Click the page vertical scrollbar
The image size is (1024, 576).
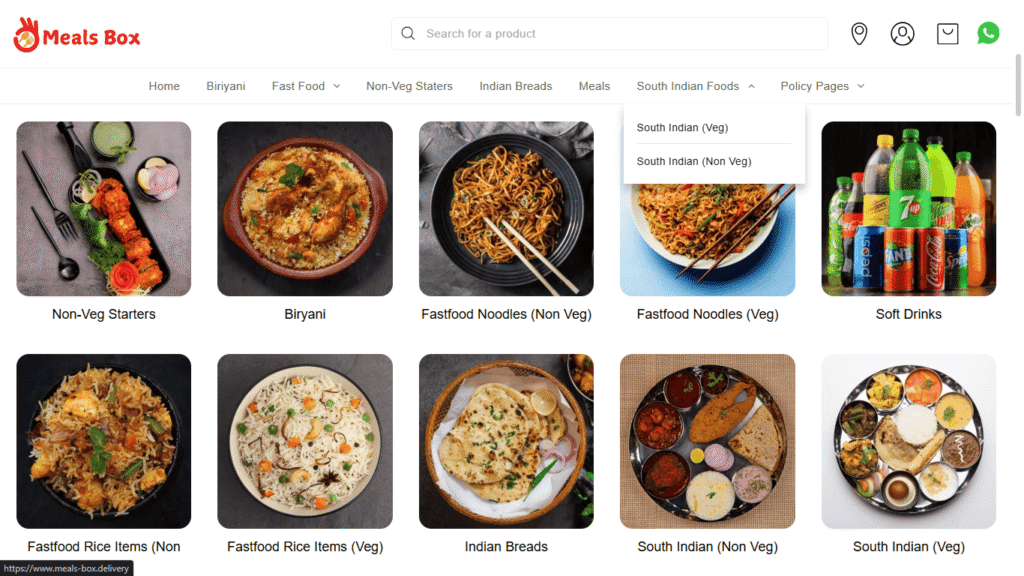point(1018,300)
